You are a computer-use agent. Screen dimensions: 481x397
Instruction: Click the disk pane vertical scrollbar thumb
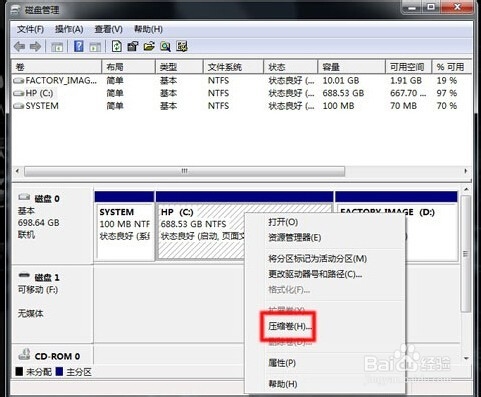[x=466, y=254]
